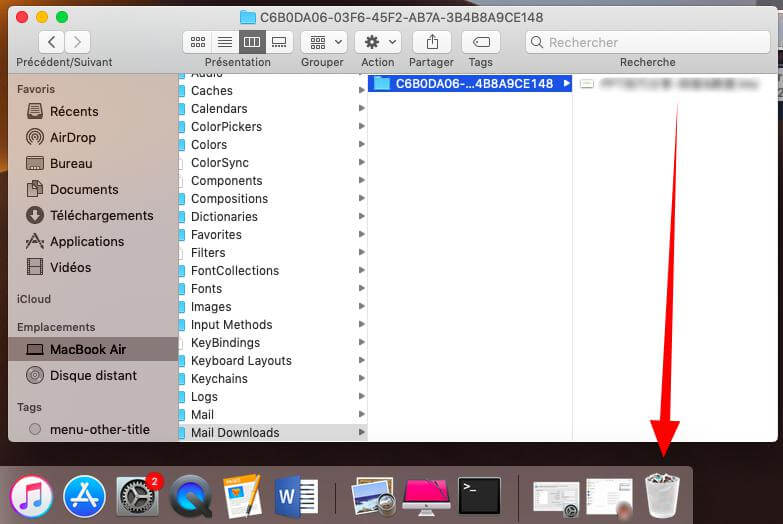Open AirDrop in the sidebar
The height and width of the screenshot is (524, 783).
71,137
